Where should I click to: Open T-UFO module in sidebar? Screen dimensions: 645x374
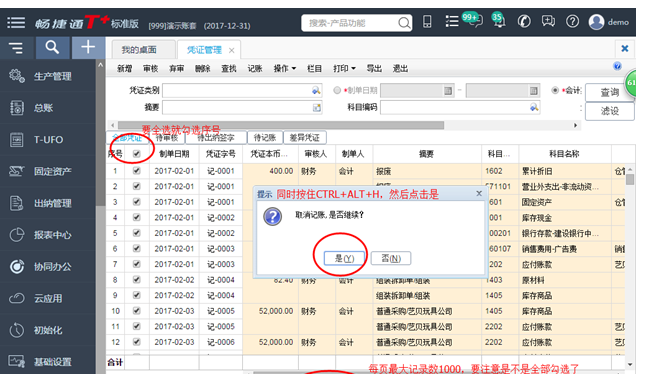[48, 139]
